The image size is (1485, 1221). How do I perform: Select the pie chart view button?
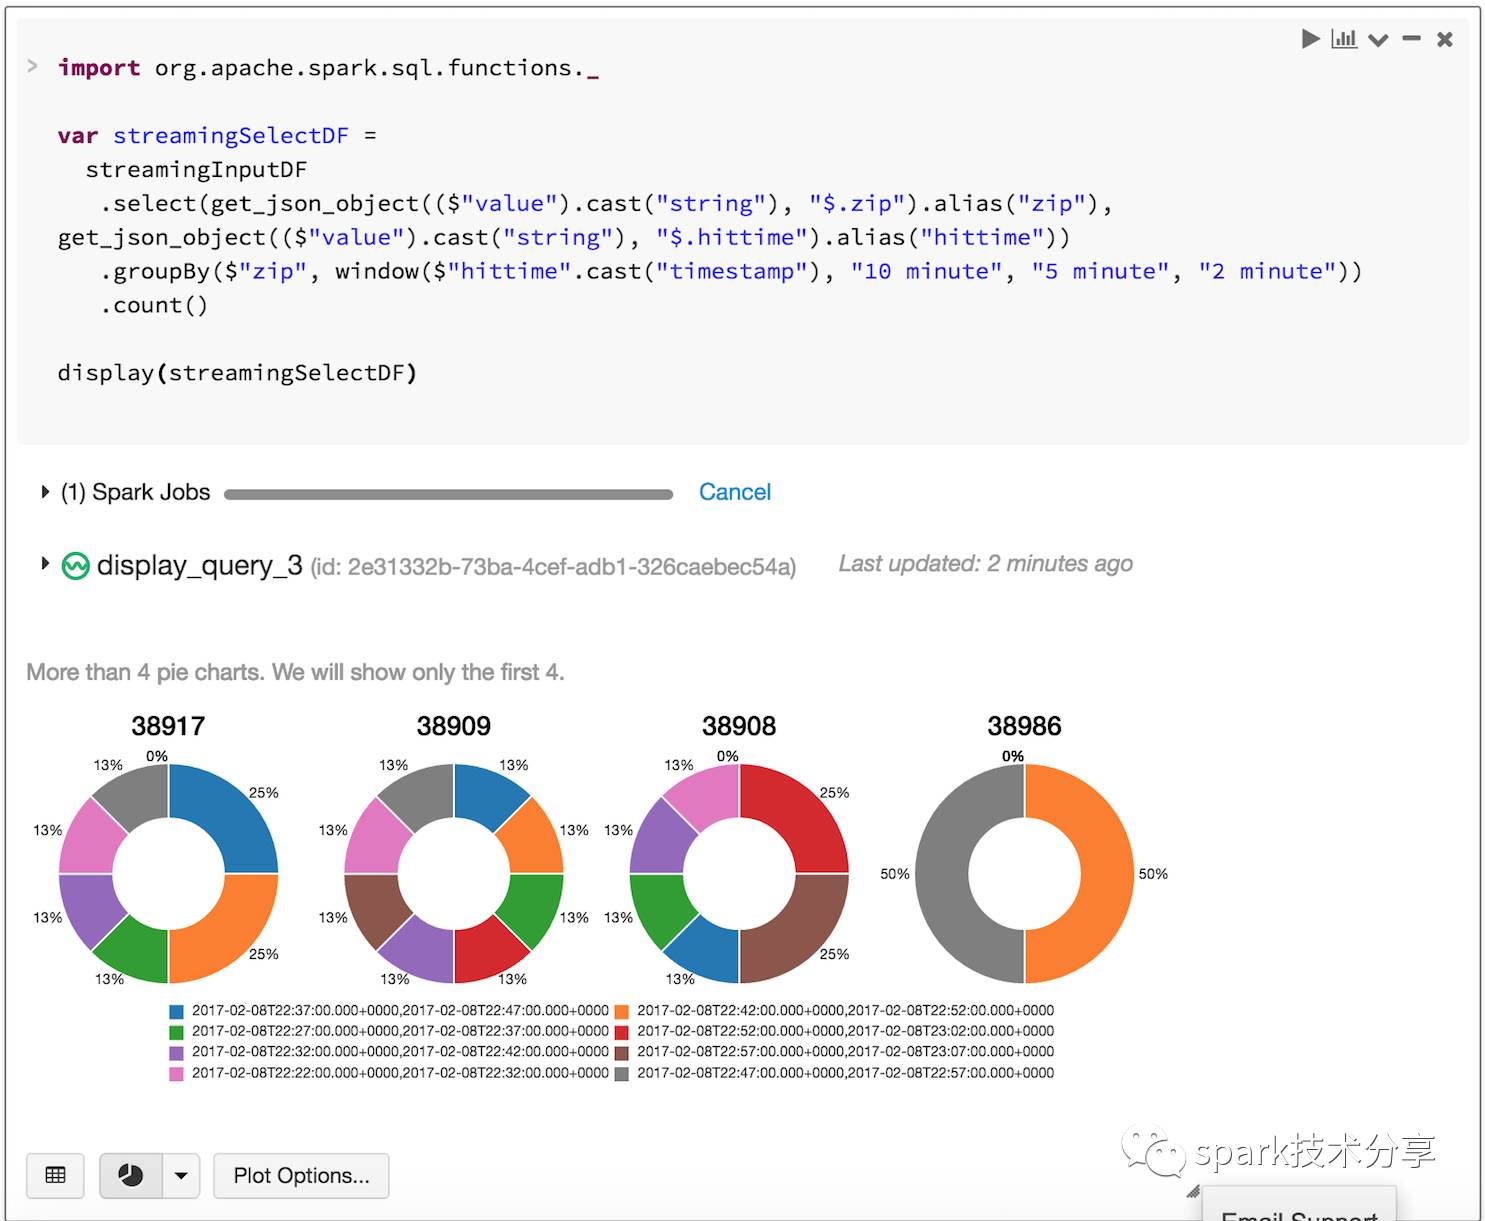point(130,1175)
